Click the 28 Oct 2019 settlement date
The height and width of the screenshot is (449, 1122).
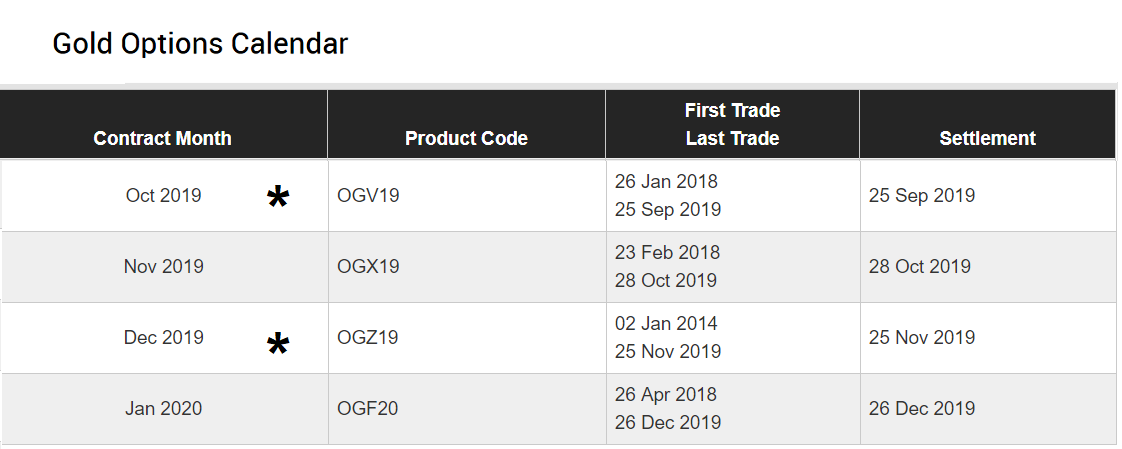[919, 266]
